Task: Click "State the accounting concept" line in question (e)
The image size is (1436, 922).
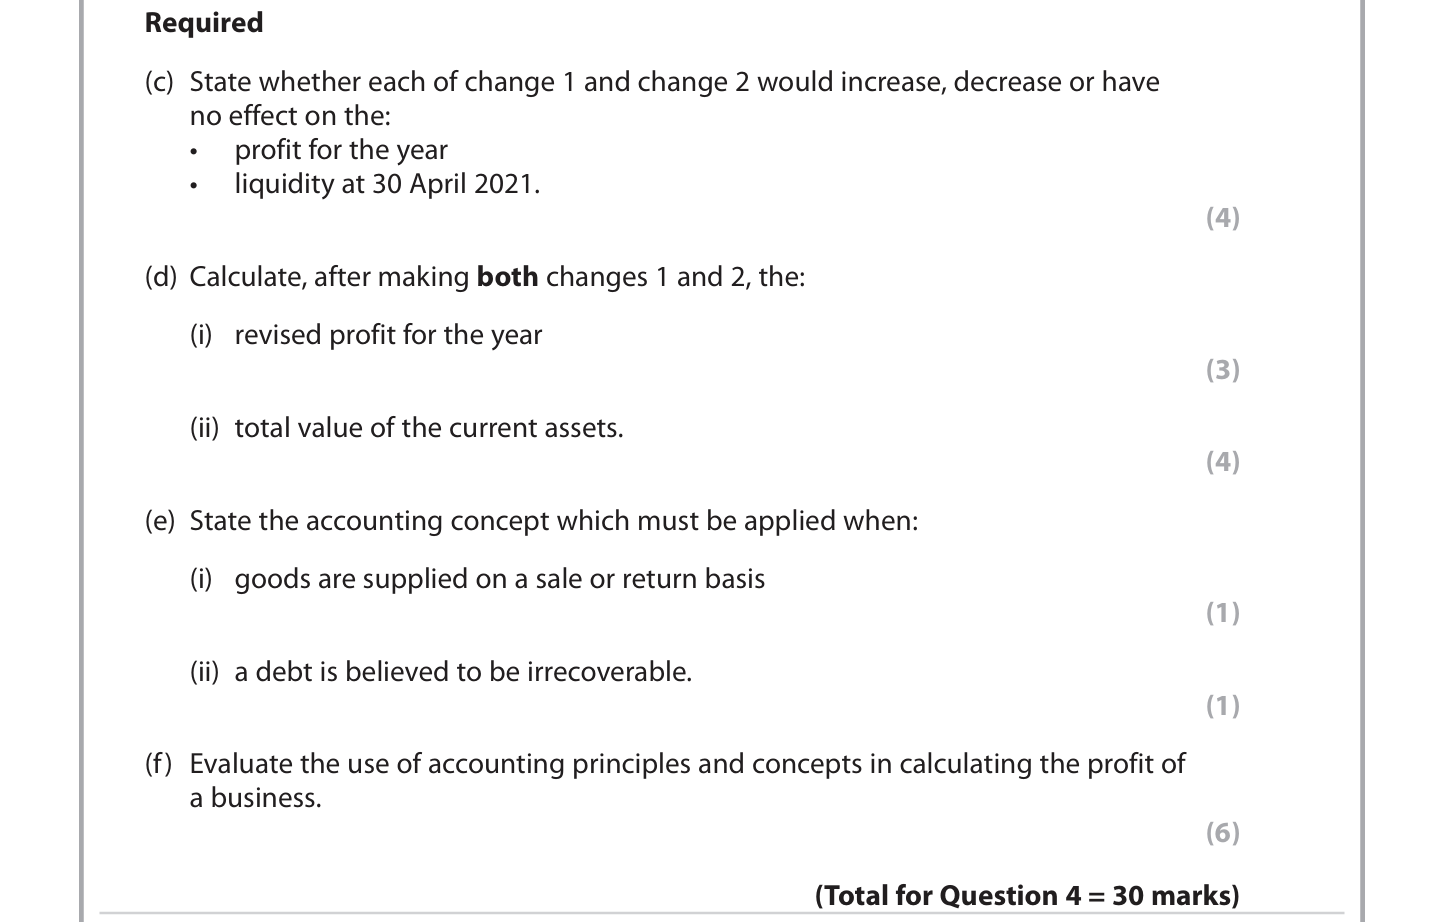Action: 553,521
